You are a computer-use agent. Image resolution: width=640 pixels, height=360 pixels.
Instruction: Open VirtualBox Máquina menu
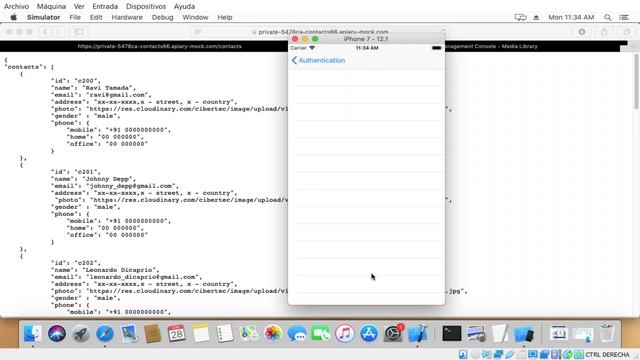pos(51,7)
